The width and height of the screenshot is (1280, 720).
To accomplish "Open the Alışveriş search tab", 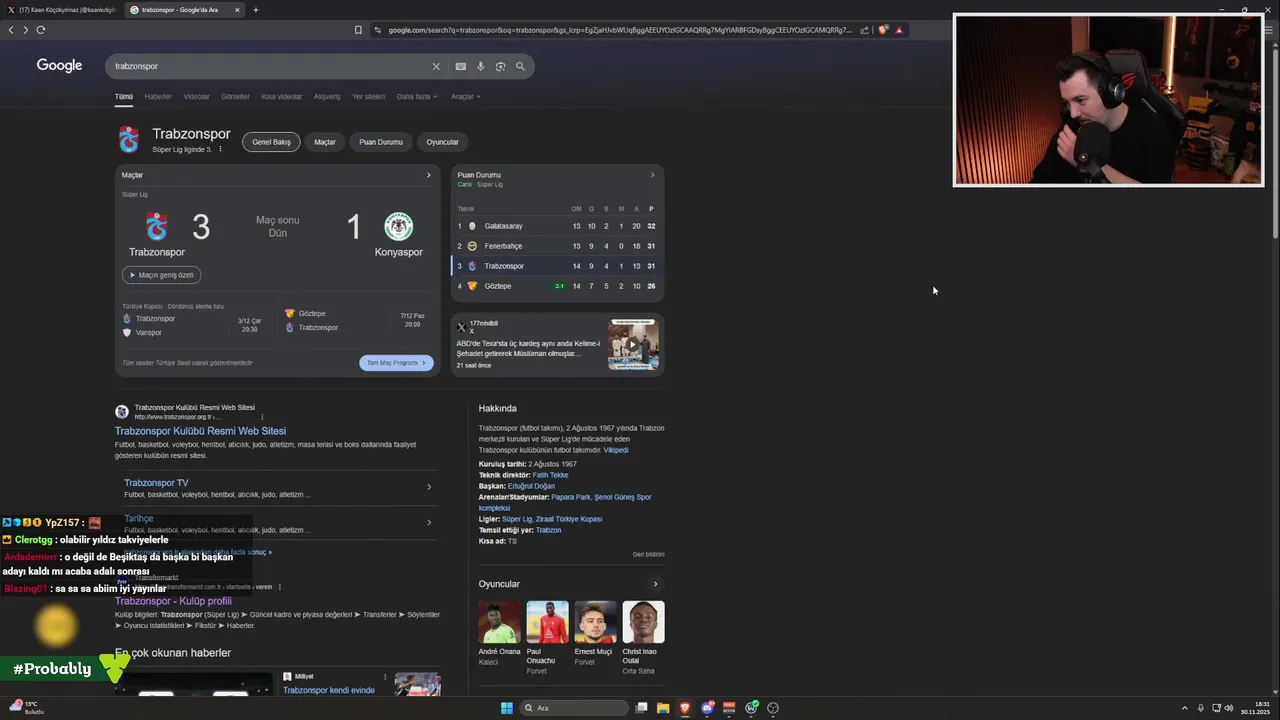I will pos(327,97).
